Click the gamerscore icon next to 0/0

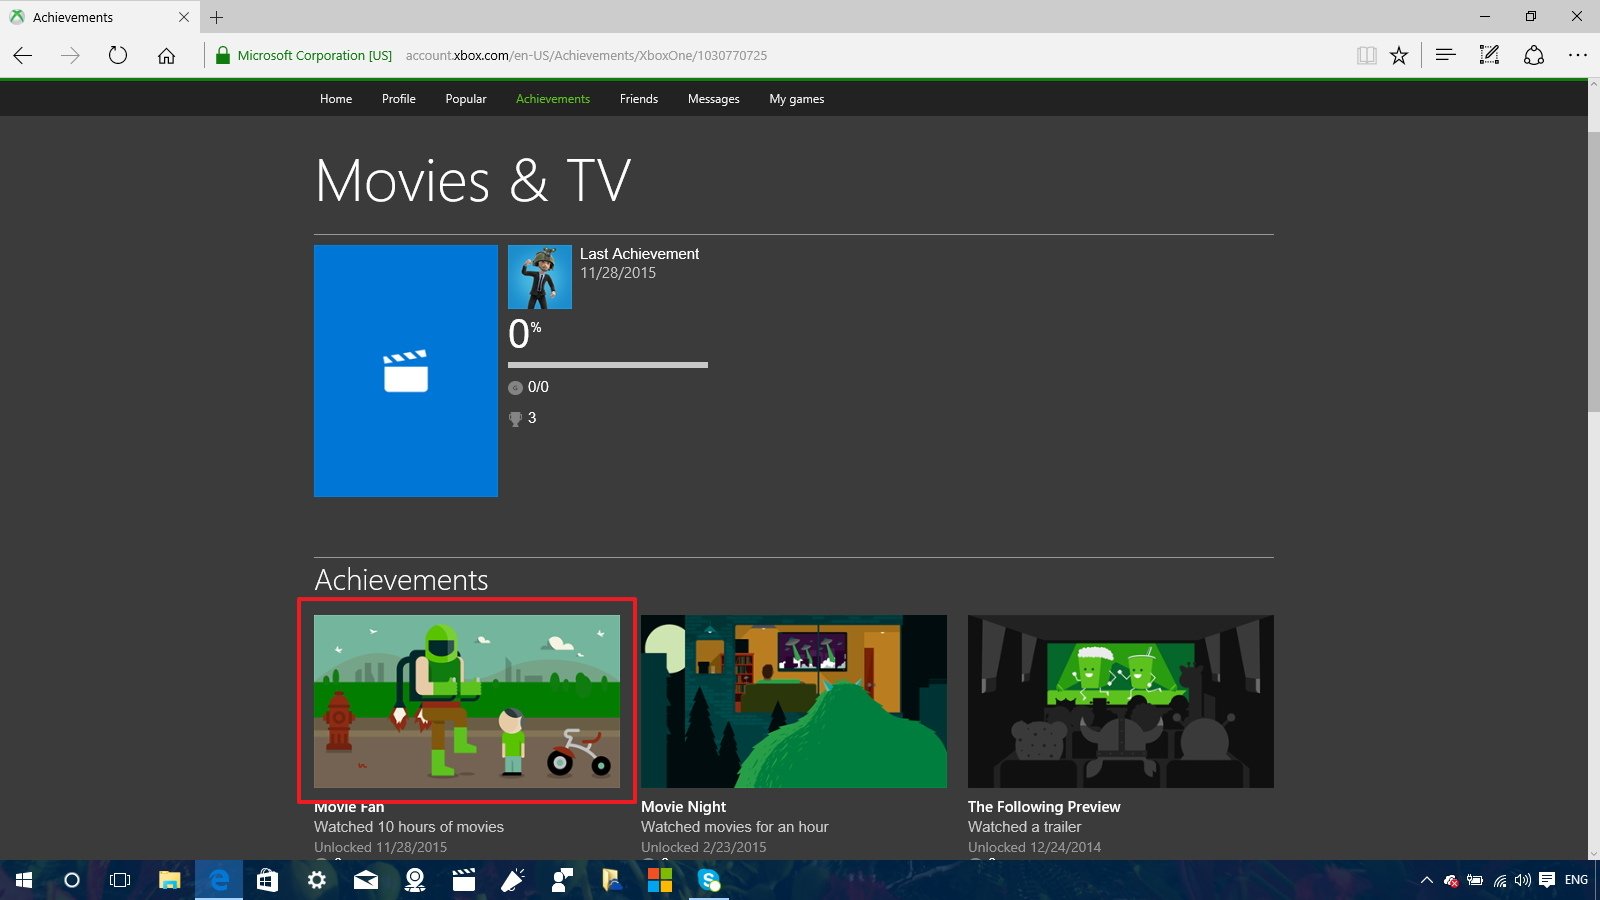point(515,388)
